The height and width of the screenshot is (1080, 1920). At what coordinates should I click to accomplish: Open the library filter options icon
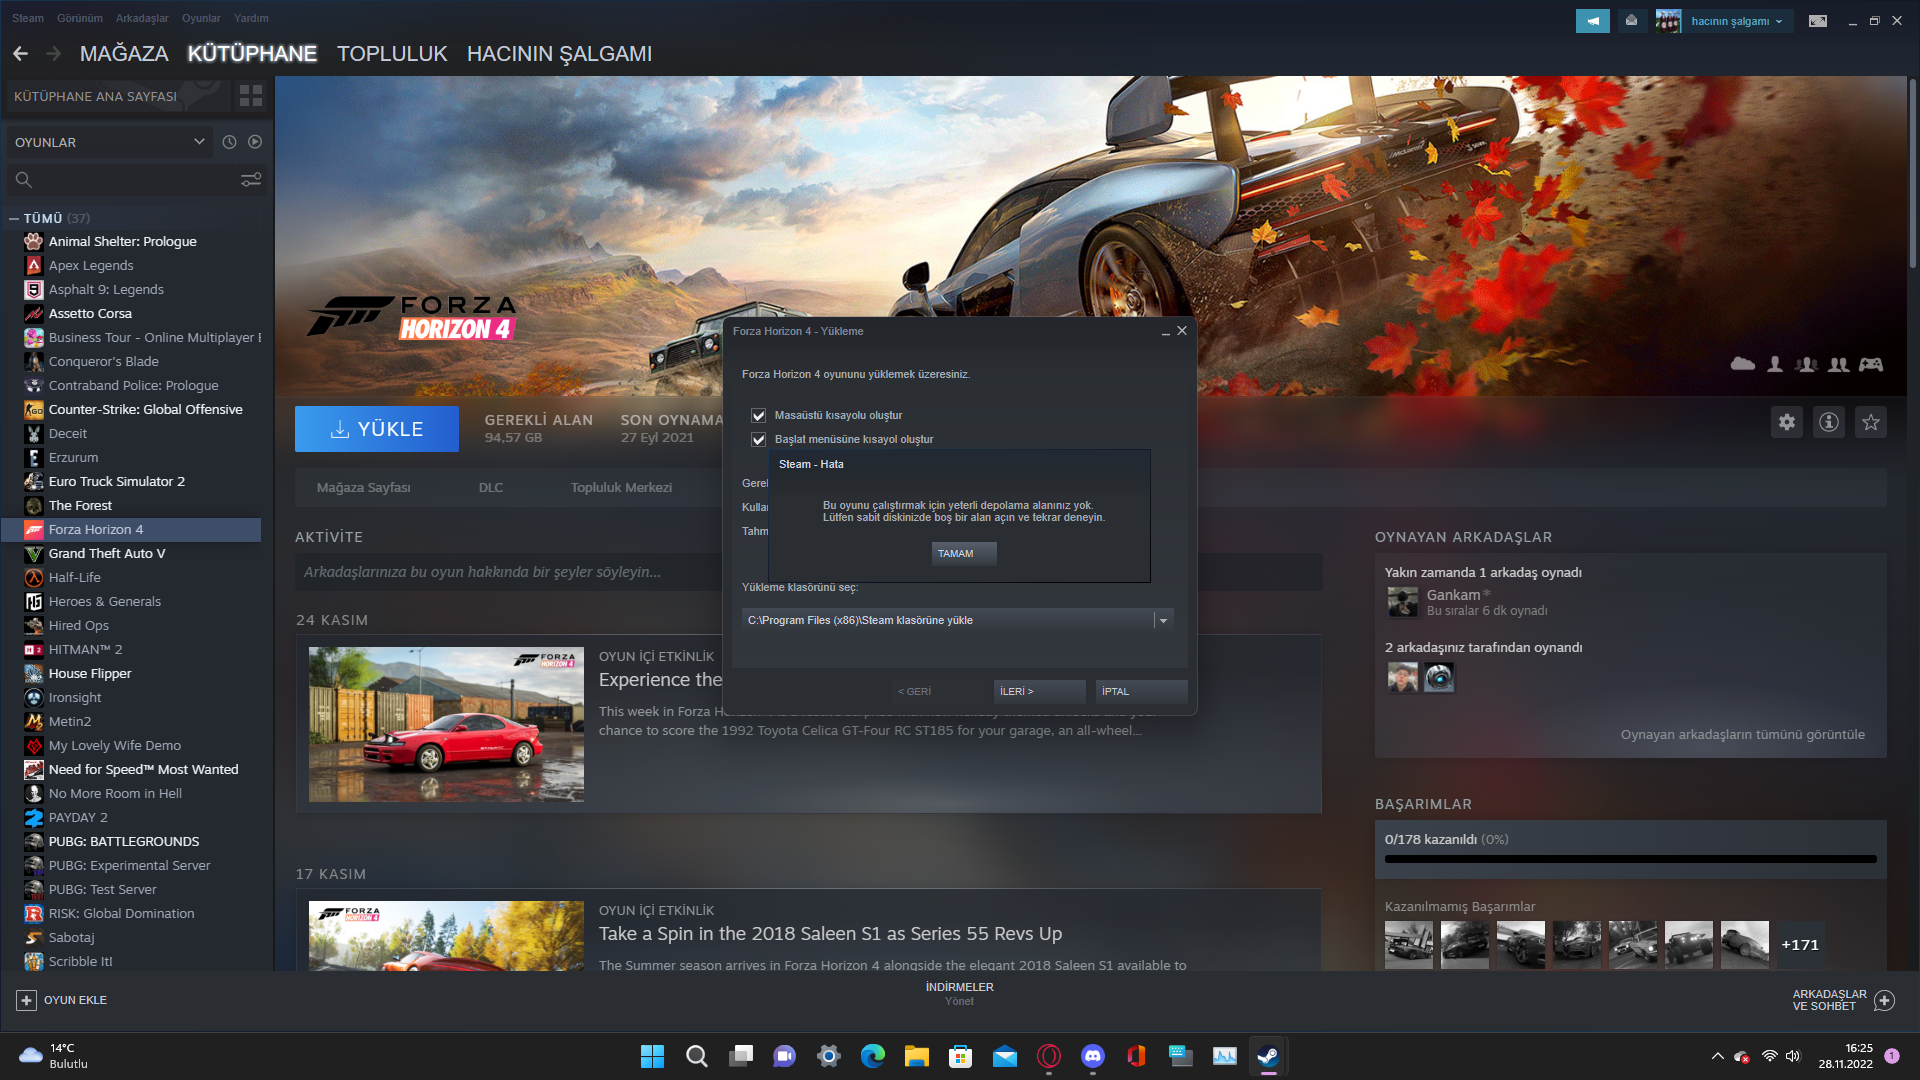tap(251, 180)
